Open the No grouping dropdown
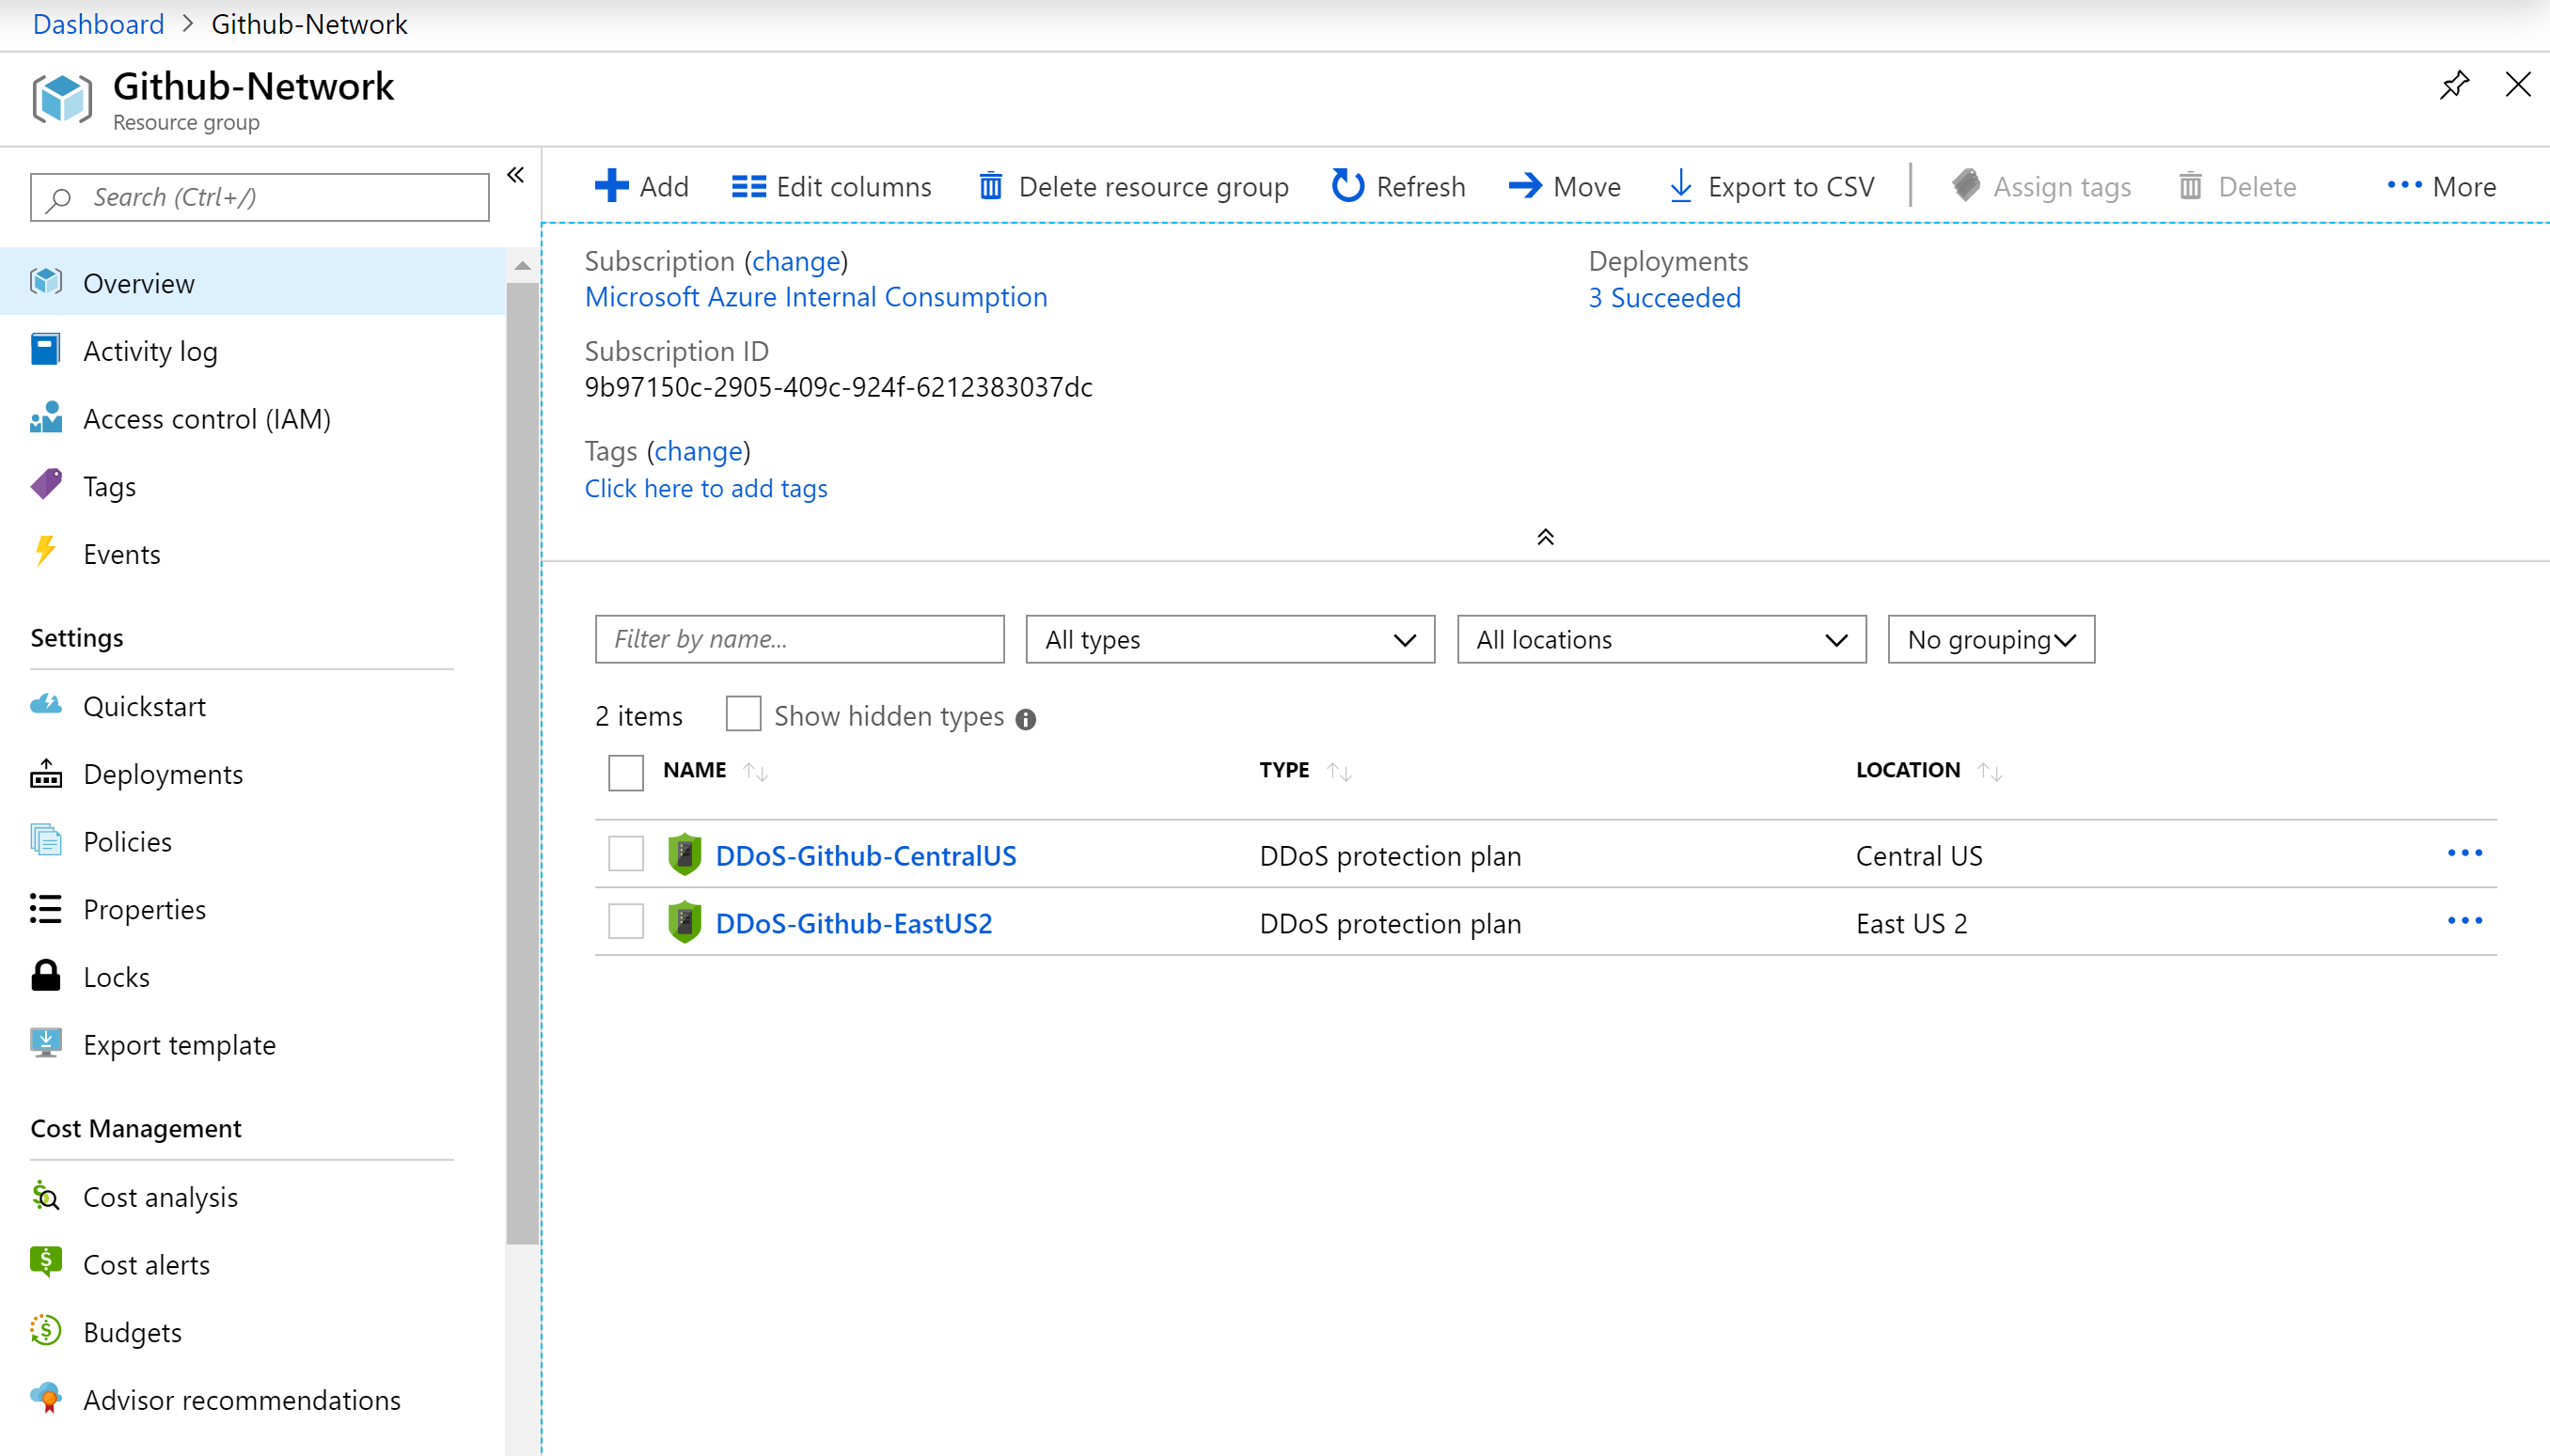The height and width of the screenshot is (1456, 2550). [x=1991, y=639]
